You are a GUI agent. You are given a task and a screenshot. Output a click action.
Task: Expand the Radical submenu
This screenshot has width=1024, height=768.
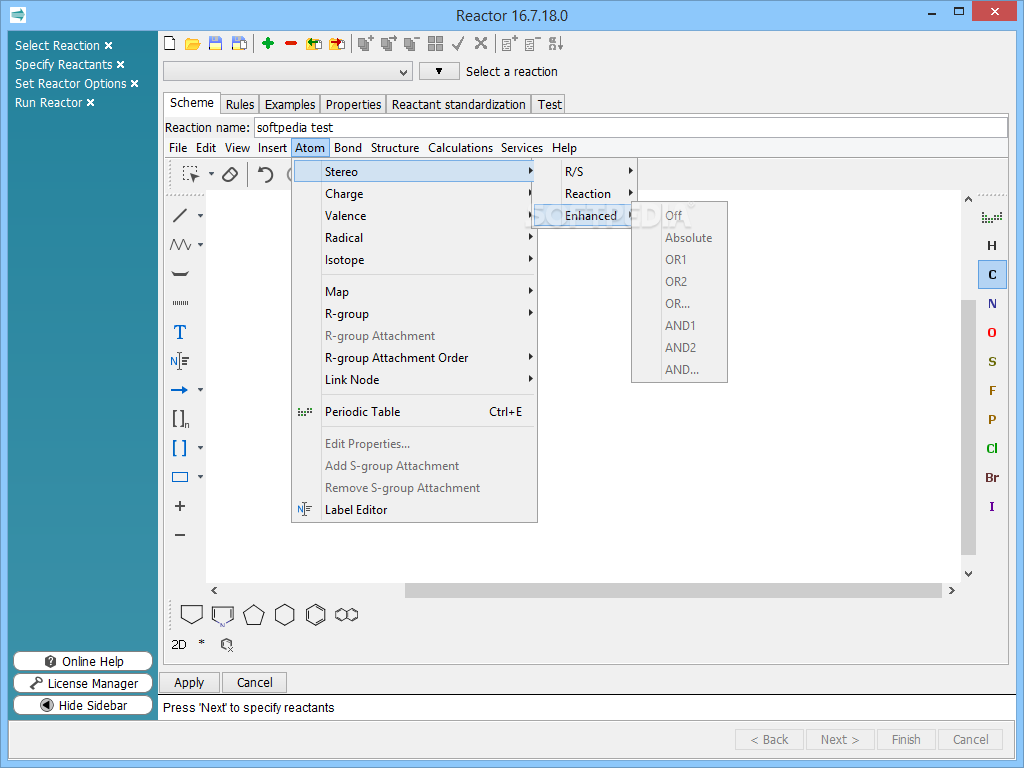pos(415,238)
